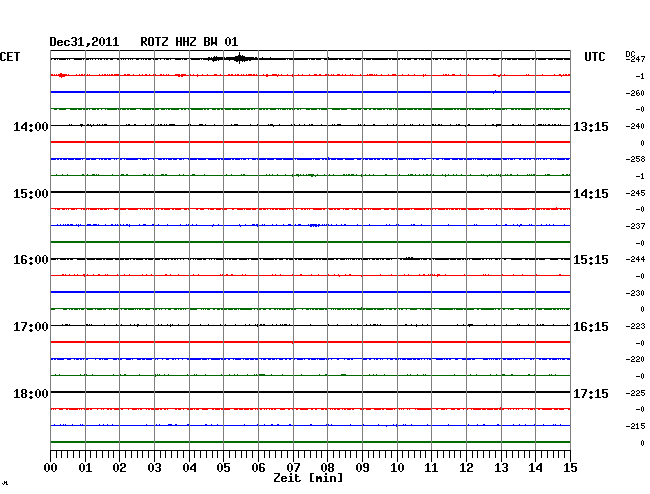Click the date label "Dec31,2011"
650x494 pixels.
click(84, 42)
